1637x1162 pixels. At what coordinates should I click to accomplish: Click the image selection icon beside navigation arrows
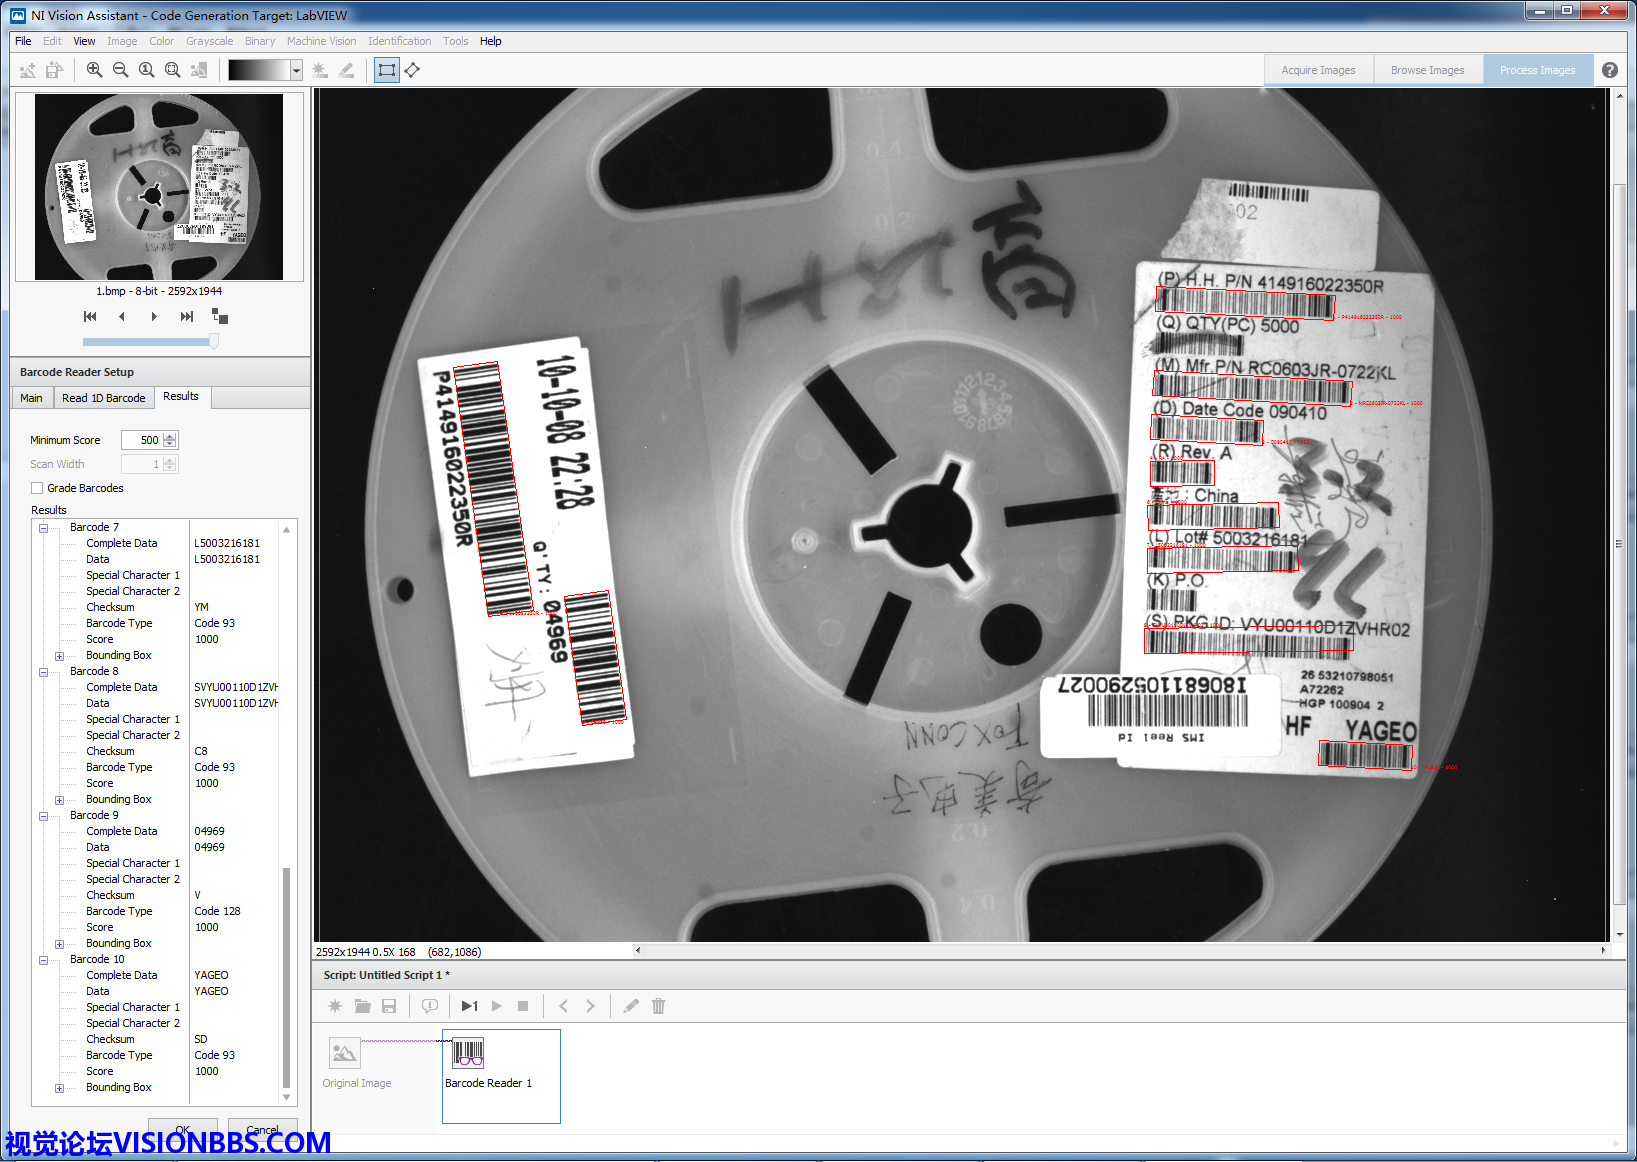[220, 316]
